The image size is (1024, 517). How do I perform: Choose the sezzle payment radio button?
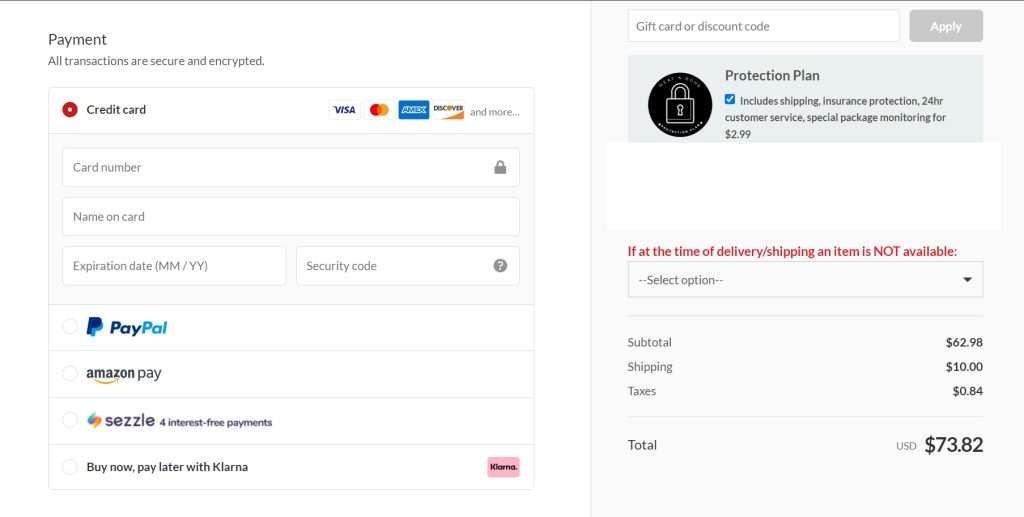coord(70,420)
